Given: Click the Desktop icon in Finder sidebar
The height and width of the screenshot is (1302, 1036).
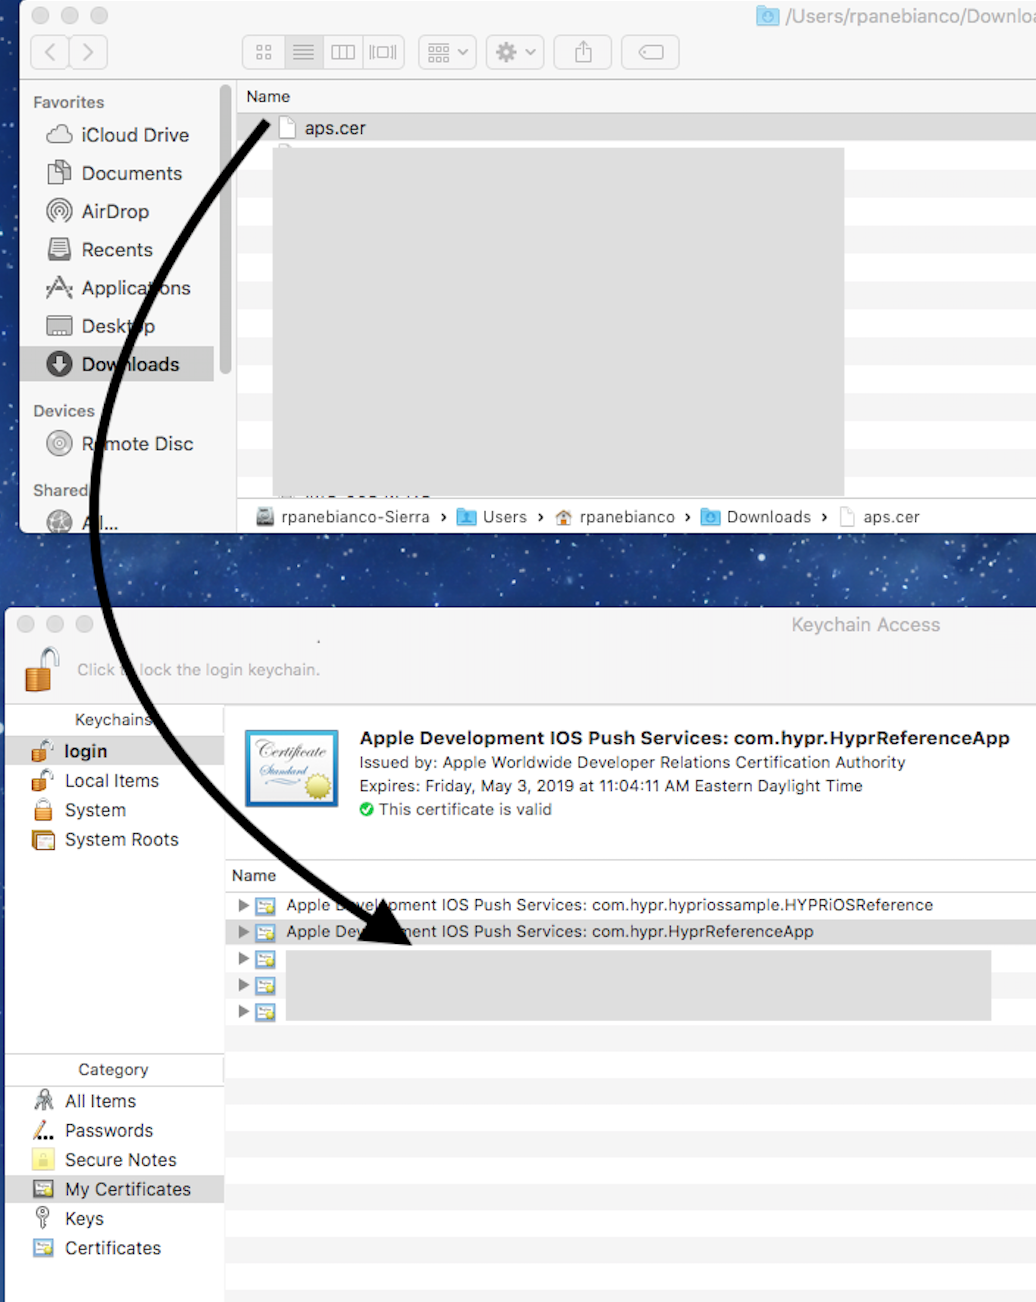Looking at the screenshot, I should (60, 326).
